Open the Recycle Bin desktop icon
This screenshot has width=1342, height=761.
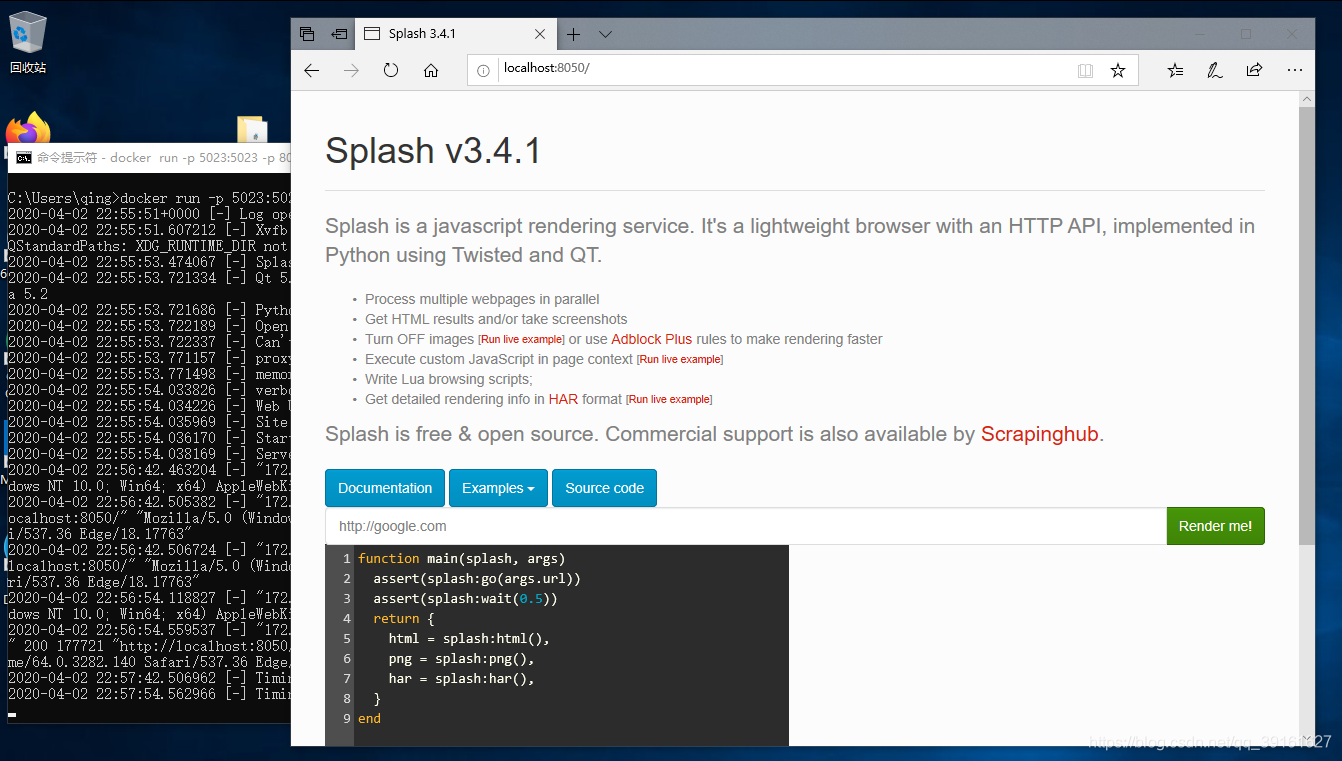(28, 43)
